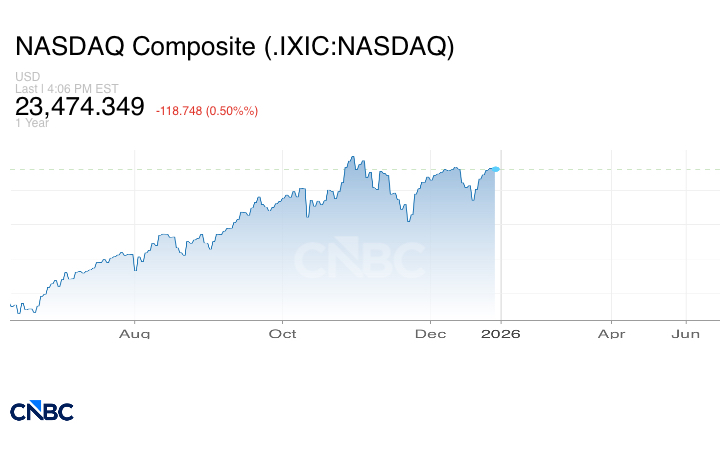720x450 pixels.
Task: Click the Dec label on the time axis
Action: tap(430, 333)
